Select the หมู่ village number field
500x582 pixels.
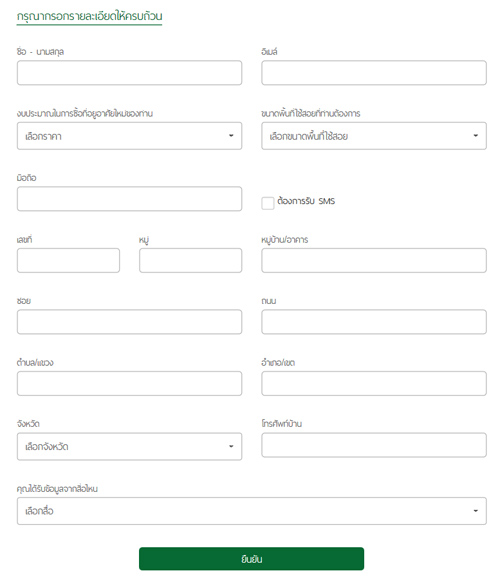[190, 261]
